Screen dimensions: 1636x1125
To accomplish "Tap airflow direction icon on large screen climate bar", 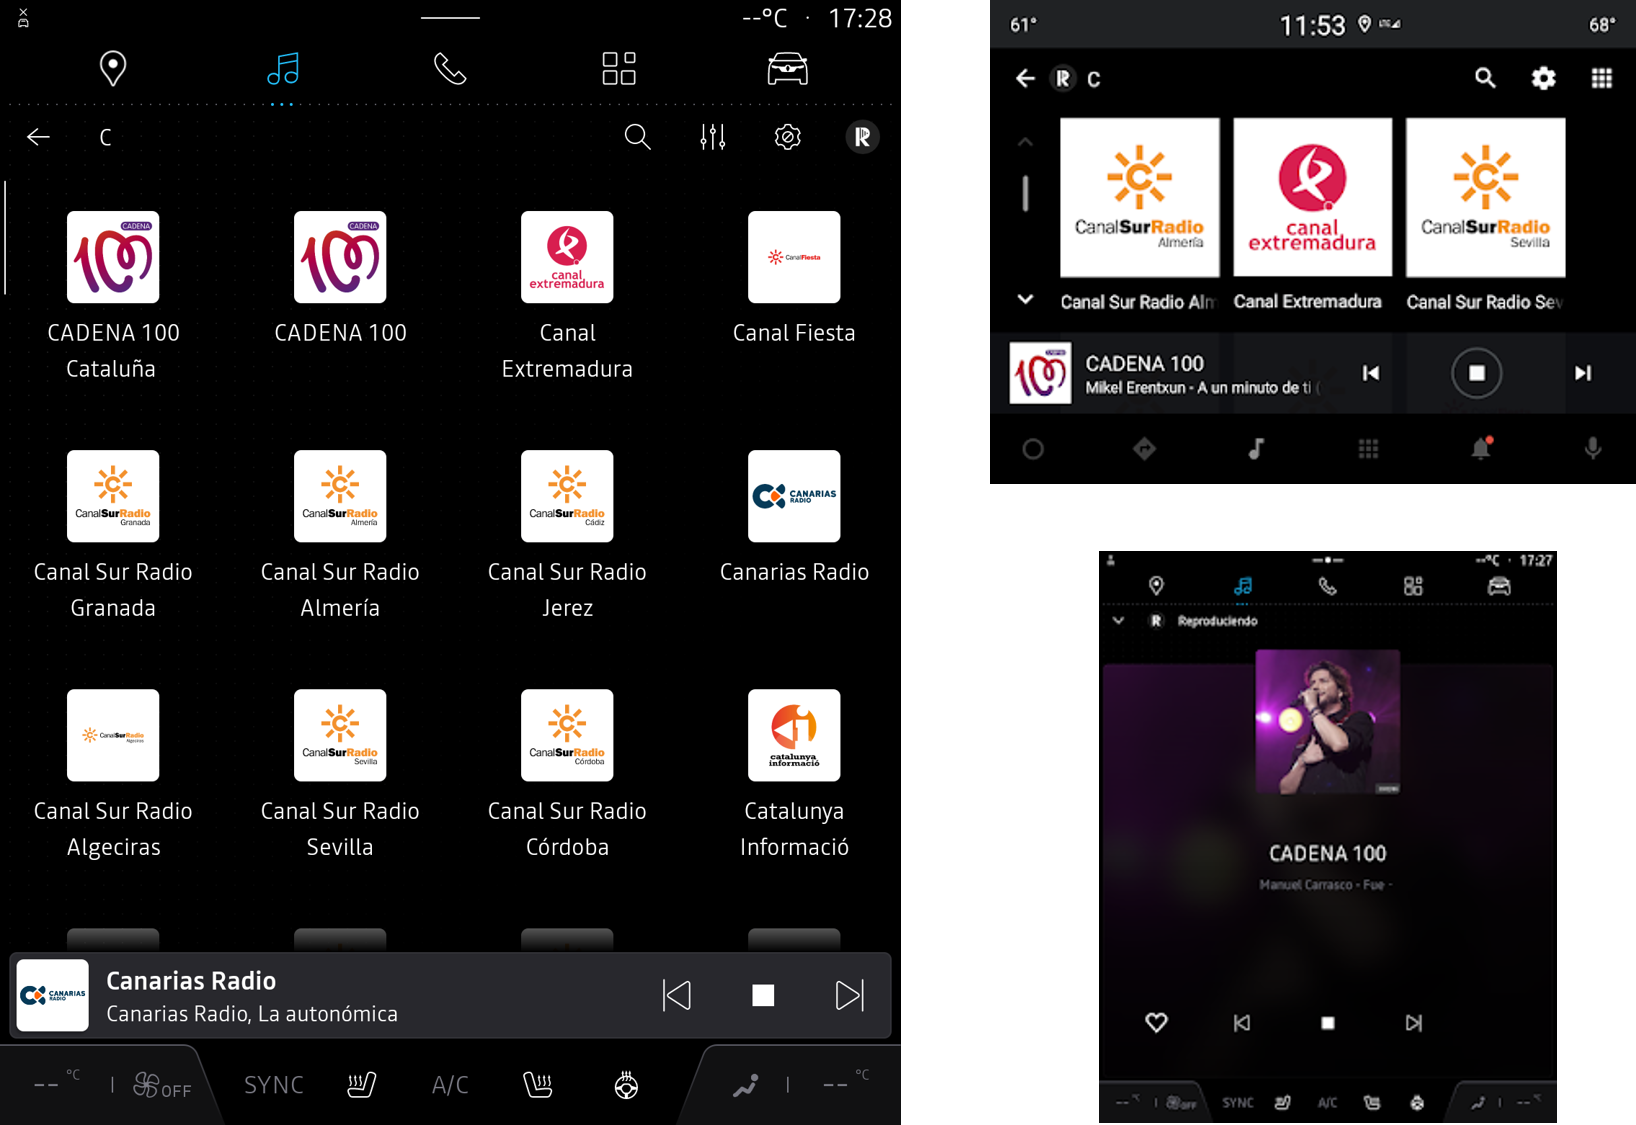I will pos(745,1085).
